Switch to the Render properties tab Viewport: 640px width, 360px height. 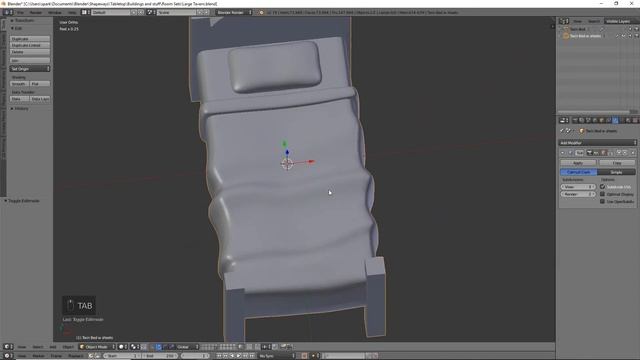pyautogui.click(x=575, y=120)
